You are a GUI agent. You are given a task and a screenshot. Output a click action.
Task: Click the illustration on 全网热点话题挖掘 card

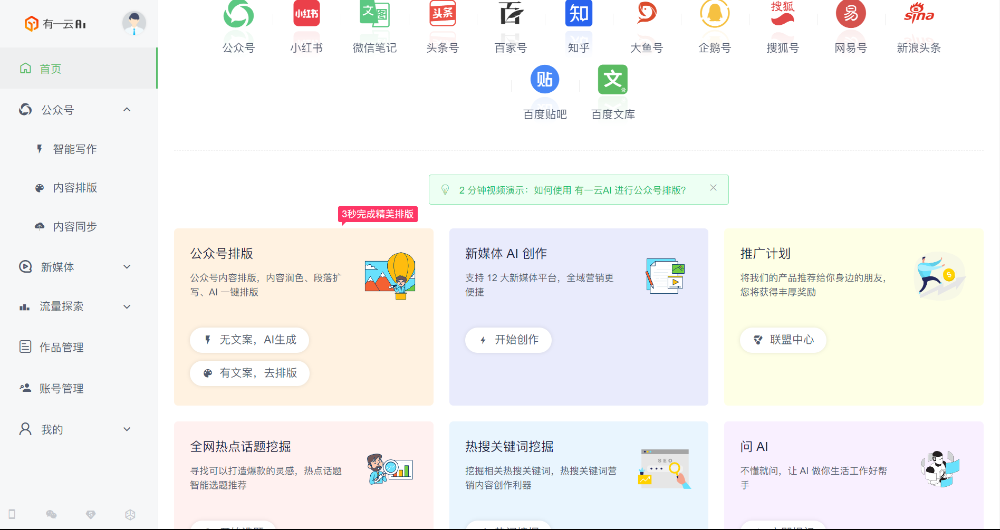pyautogui.click(x=390, y=469)
